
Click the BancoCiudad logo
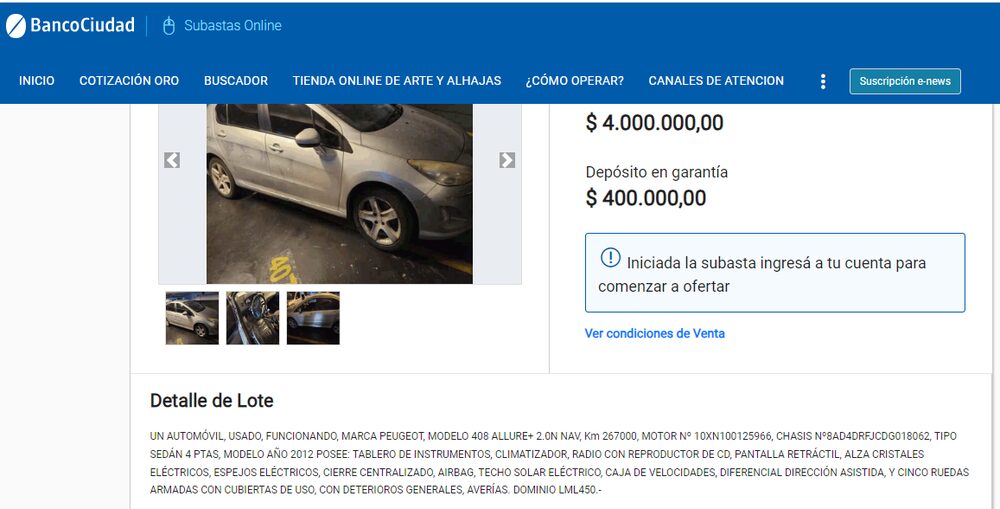(70, 26)
